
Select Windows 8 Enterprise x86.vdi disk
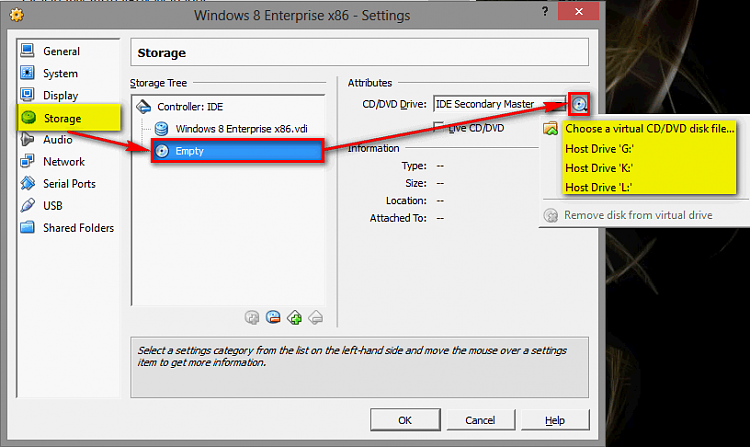coord(241,129)
